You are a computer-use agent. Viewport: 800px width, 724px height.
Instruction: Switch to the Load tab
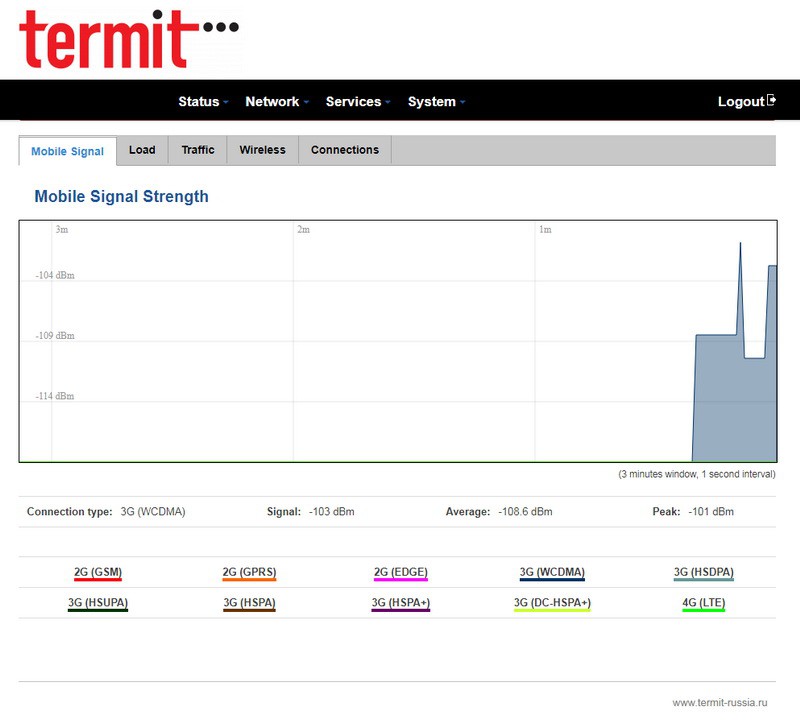[142, 150]
